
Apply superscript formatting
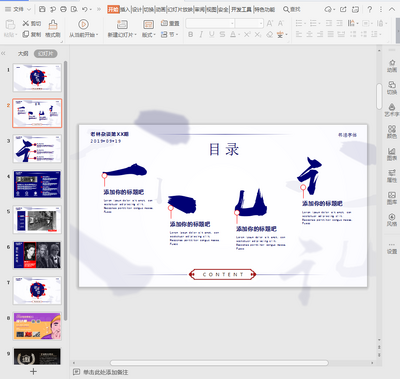(247, 34)
